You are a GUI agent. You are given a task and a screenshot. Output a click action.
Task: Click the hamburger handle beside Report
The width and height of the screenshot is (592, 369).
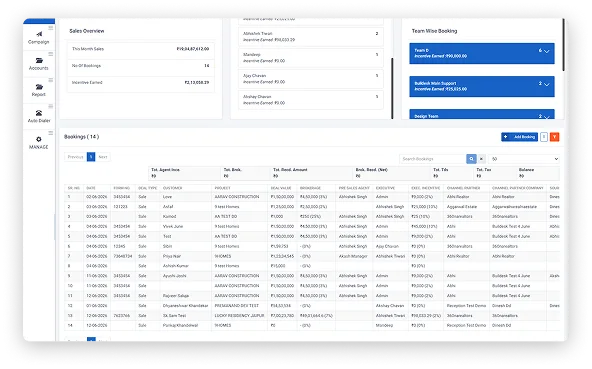click(x=51, y=80)
